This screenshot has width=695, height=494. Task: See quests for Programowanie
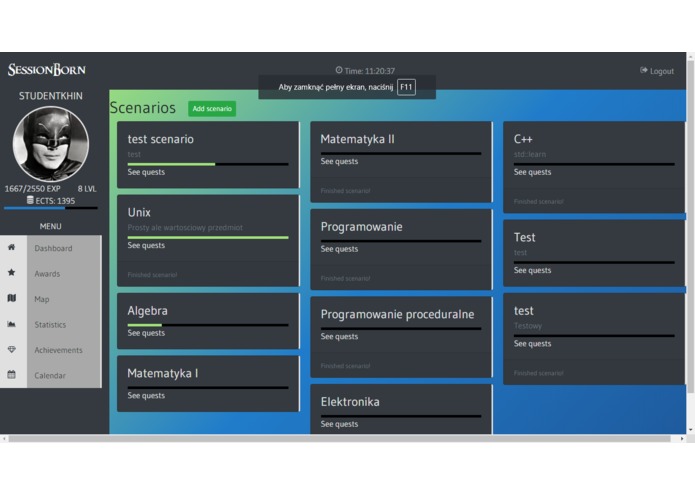[x=340, y=249]
